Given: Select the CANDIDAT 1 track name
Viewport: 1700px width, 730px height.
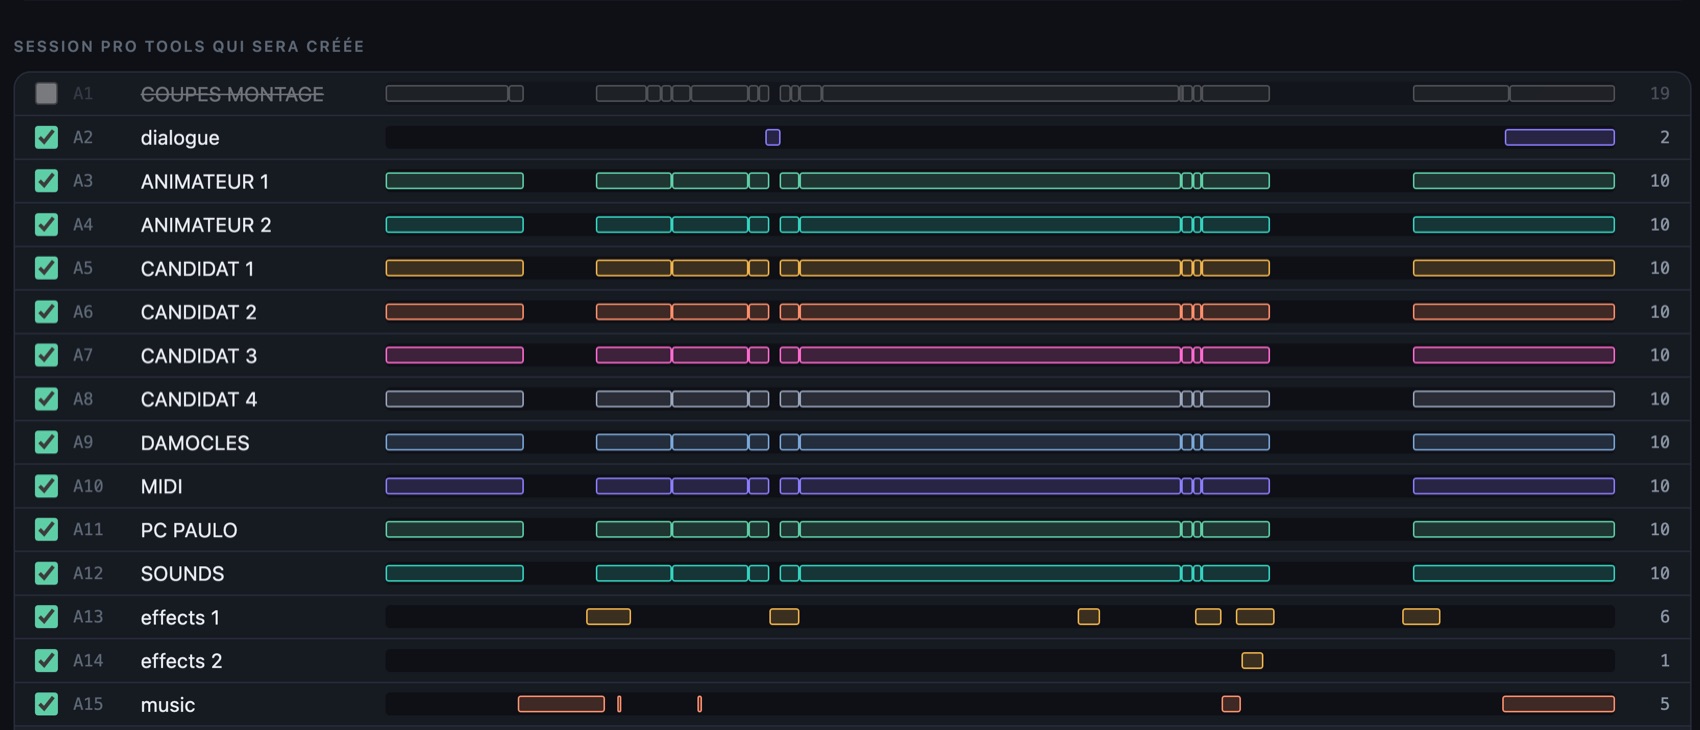Looking at the screenshot, I should pyautogui.click(x=197, y=268).
